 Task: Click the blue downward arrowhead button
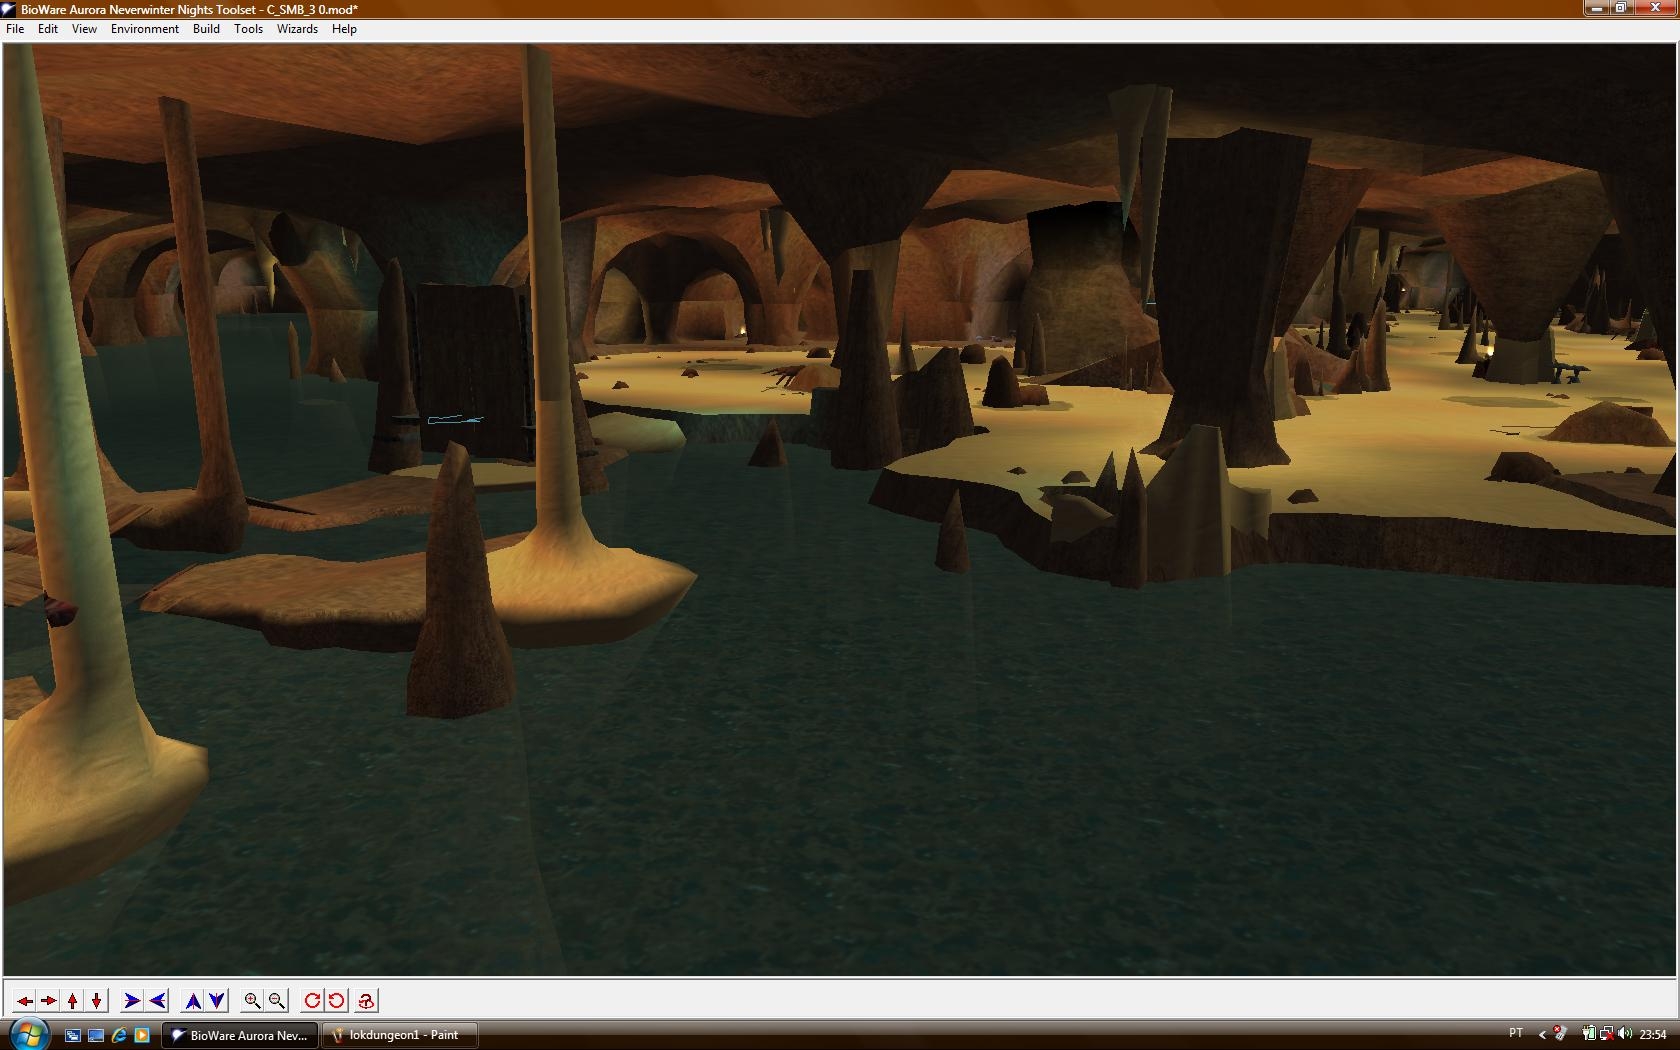pyautogui.click(x=217, y=1000)
